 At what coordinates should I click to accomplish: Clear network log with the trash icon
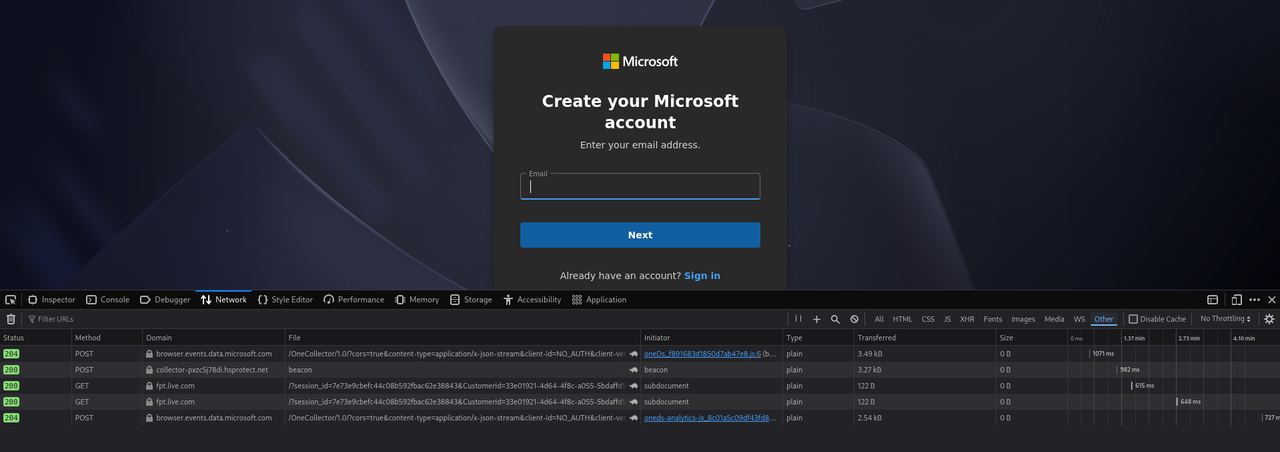[11, 319]
